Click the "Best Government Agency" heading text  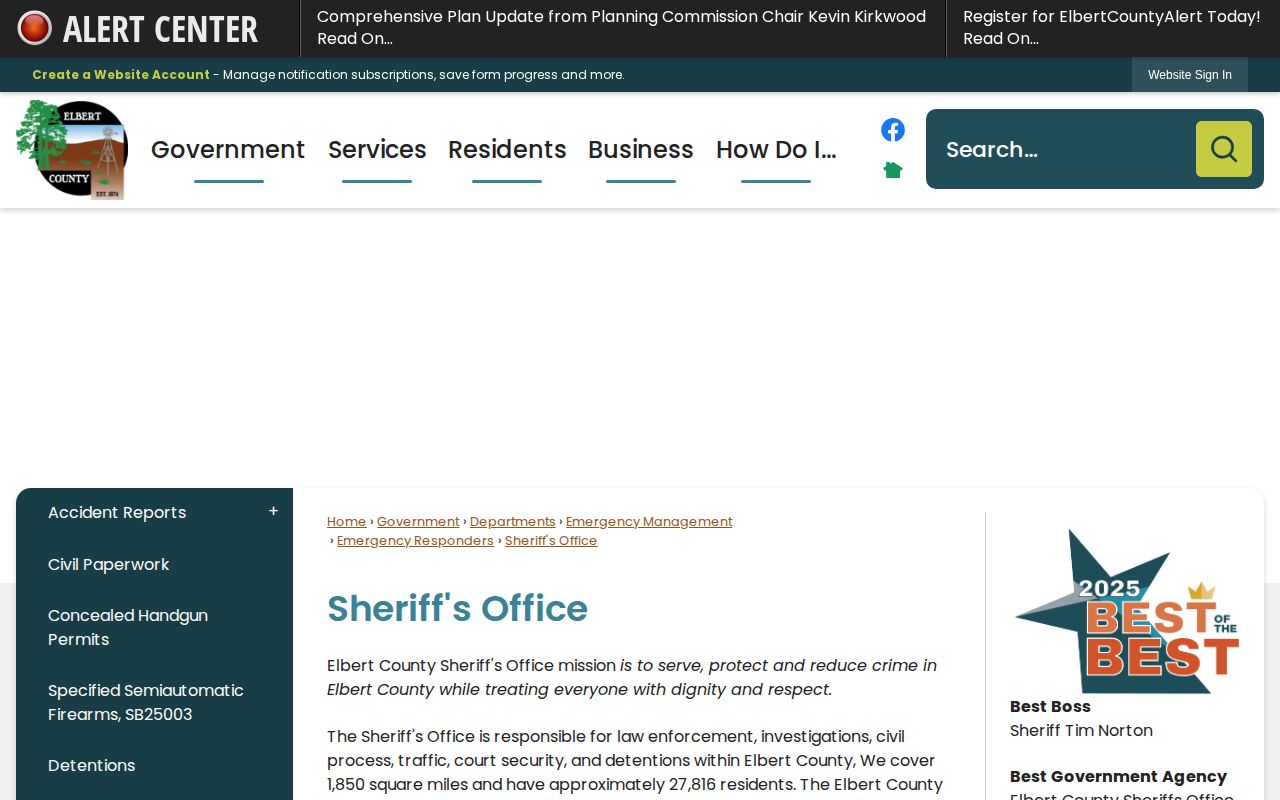pyautogui.click(x=1118, y=777)
